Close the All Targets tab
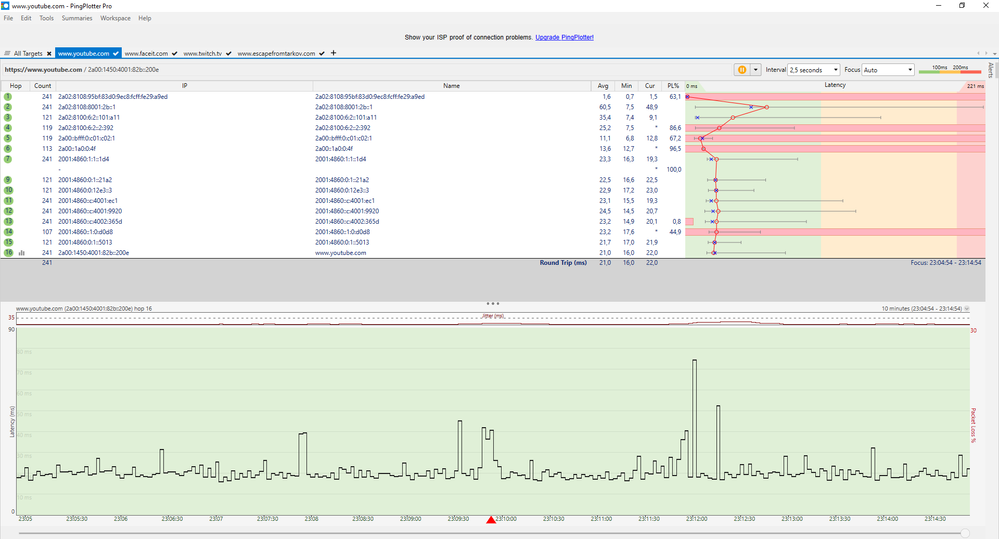The height and width of the screenshot is (539, 999). pos(49,54)
